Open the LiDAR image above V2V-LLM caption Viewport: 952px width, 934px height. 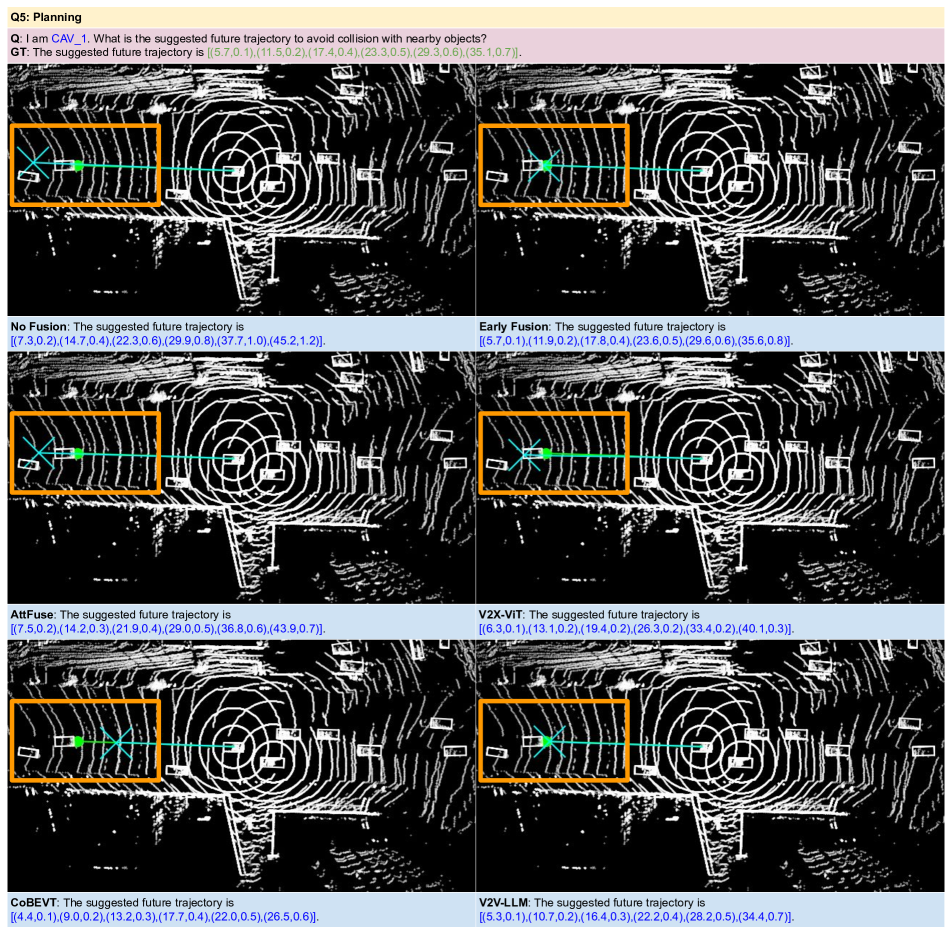(x=710, y=765)
